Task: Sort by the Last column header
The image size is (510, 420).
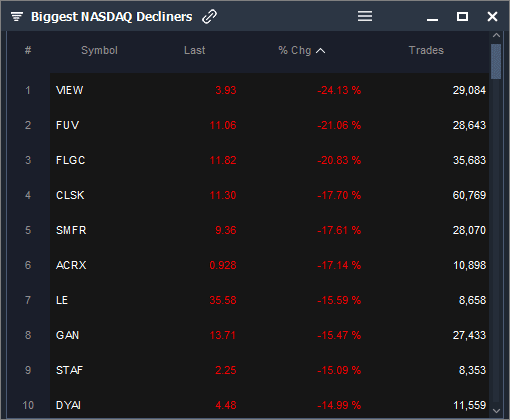Action: (x=195, y=50)
